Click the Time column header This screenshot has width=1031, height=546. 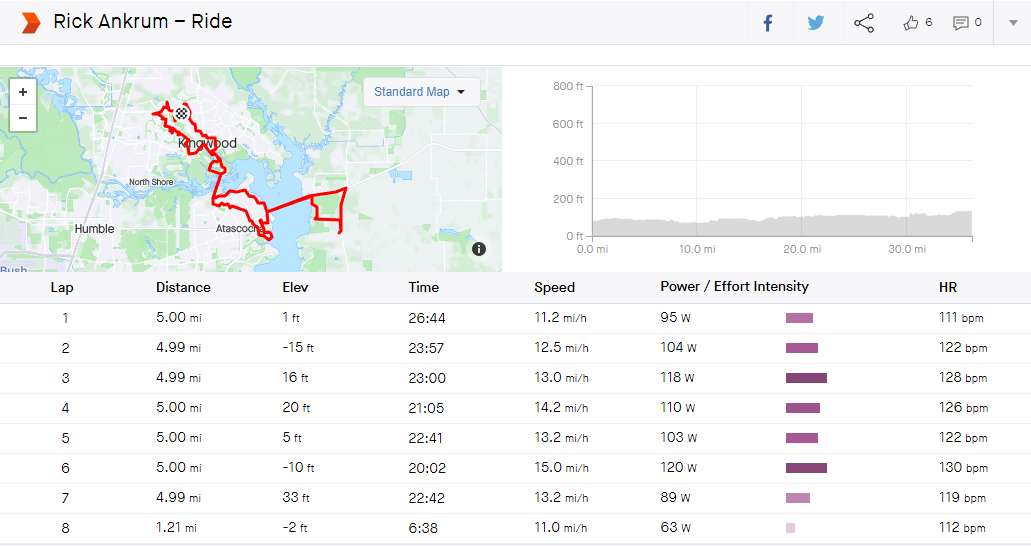[423, 287]
